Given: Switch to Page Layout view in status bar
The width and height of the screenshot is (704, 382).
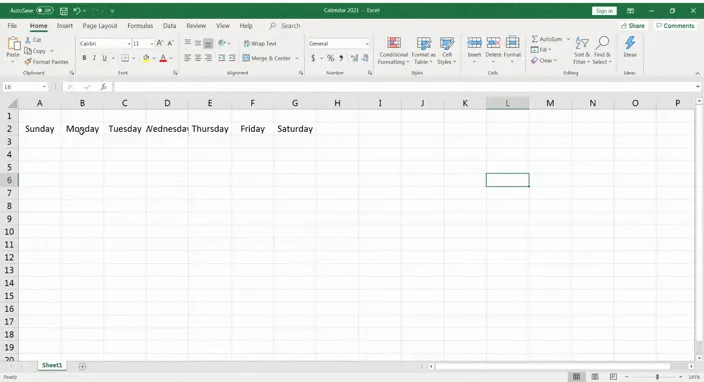Looking at the screenshot, I should click(x=595, y=377).
